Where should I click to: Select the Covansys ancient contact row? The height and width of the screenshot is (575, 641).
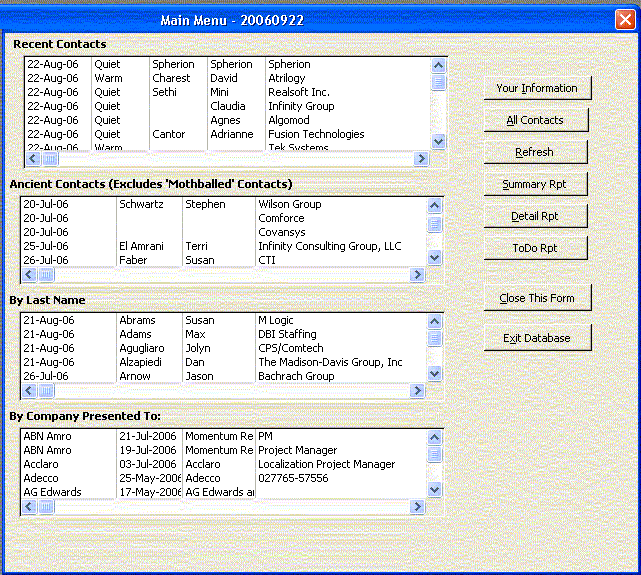[224, 232]
